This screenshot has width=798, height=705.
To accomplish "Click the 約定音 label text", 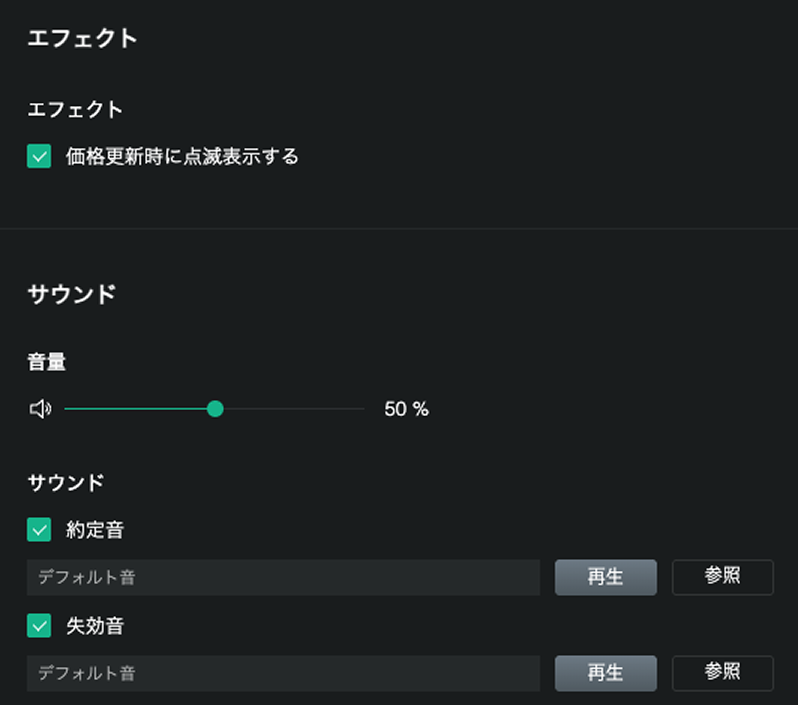I will click(95, 530).
